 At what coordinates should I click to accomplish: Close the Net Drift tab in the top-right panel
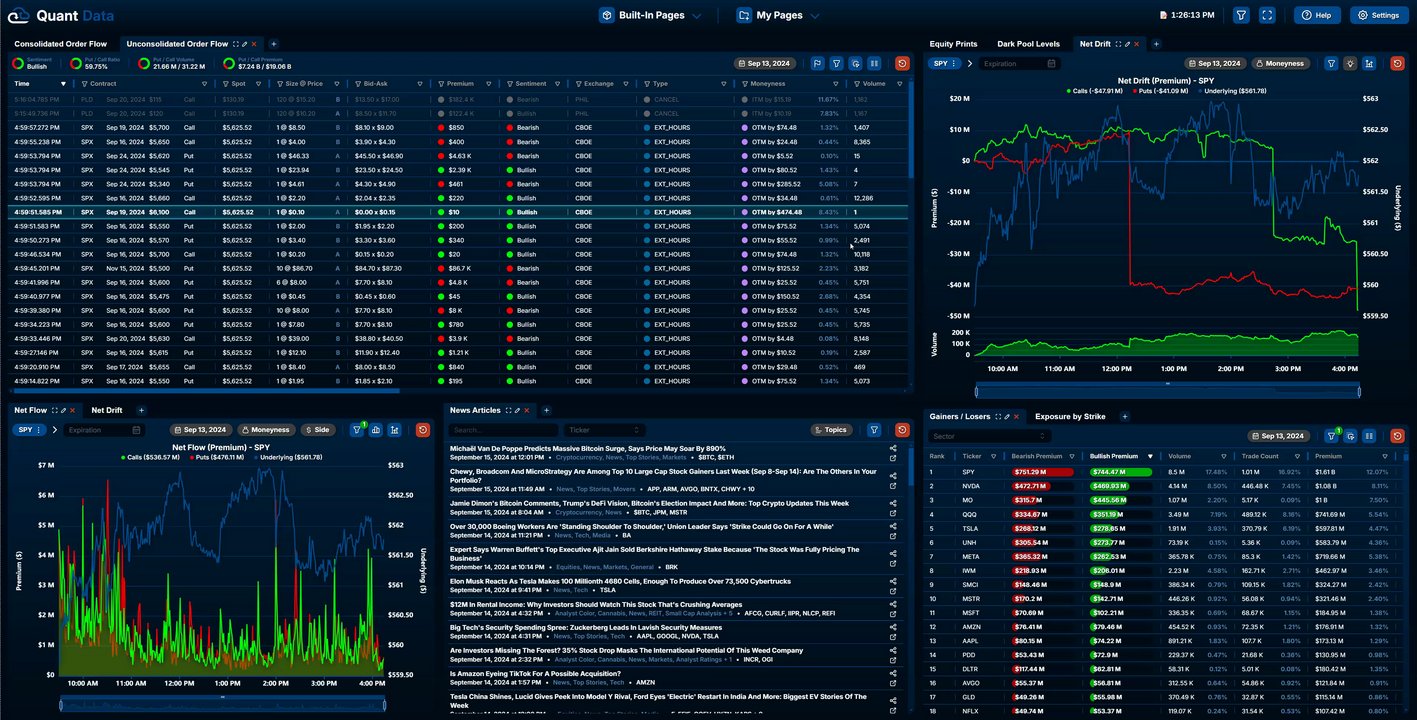[x=1137, y=44]
